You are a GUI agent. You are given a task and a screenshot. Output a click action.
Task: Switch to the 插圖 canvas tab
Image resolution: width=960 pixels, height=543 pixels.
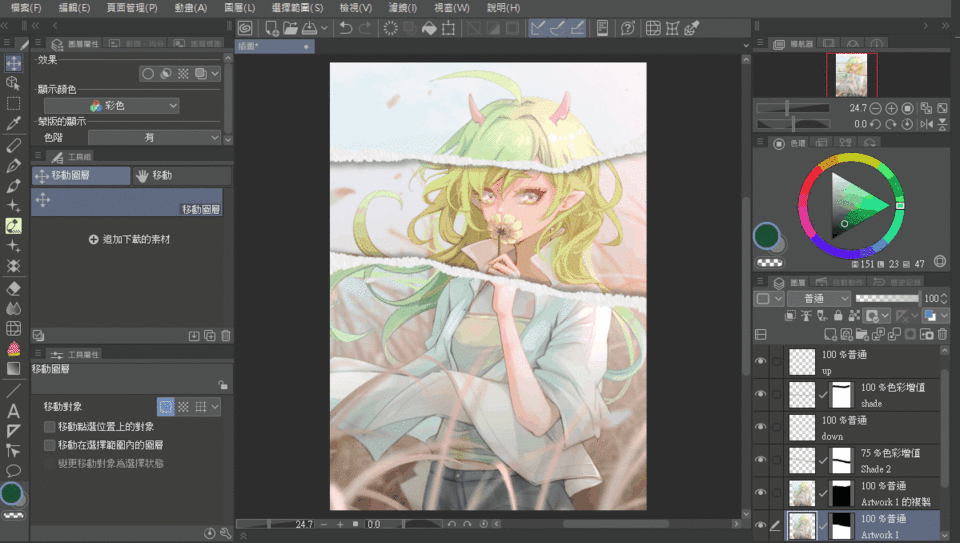click(x=275, y=46)
